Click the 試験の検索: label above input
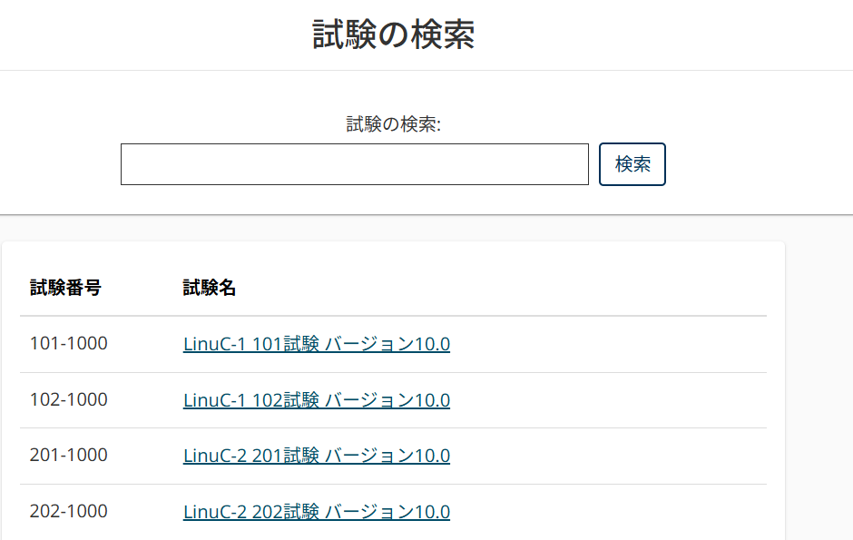853x540 pixels. [x=393, y=125]
